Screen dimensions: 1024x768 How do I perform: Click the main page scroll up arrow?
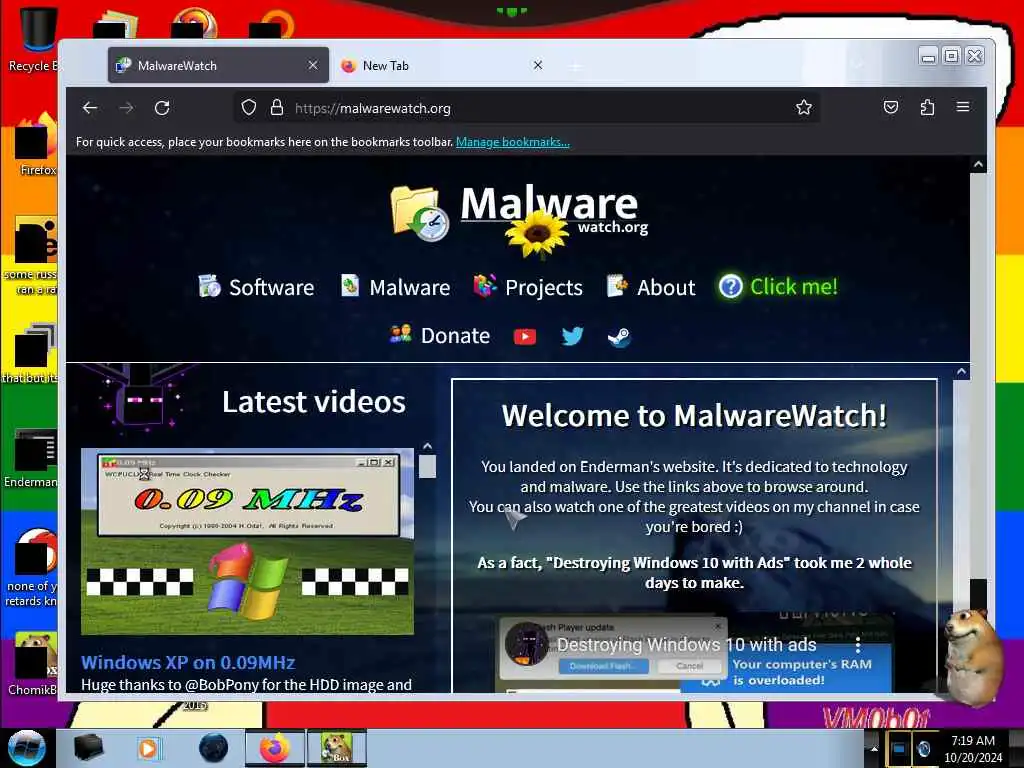(x=978, y=165)
